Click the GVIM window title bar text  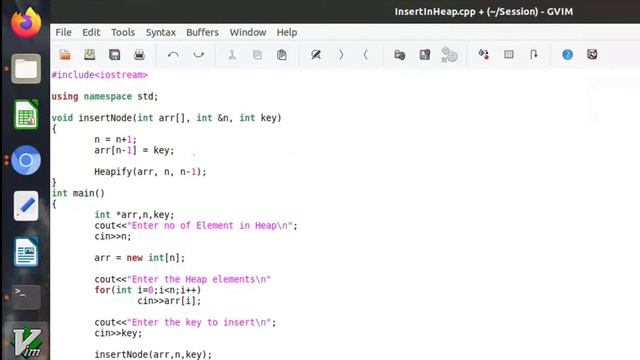[x=484, y=11]
